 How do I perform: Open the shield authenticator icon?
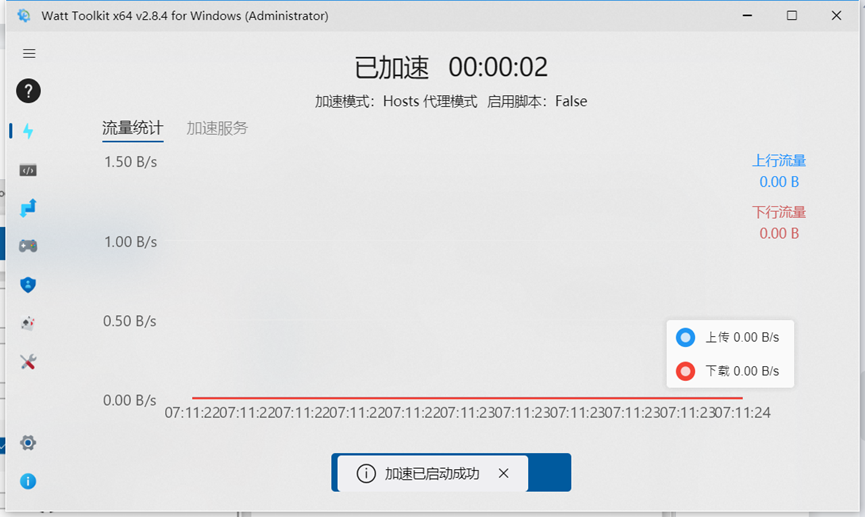tap(28, 285)
